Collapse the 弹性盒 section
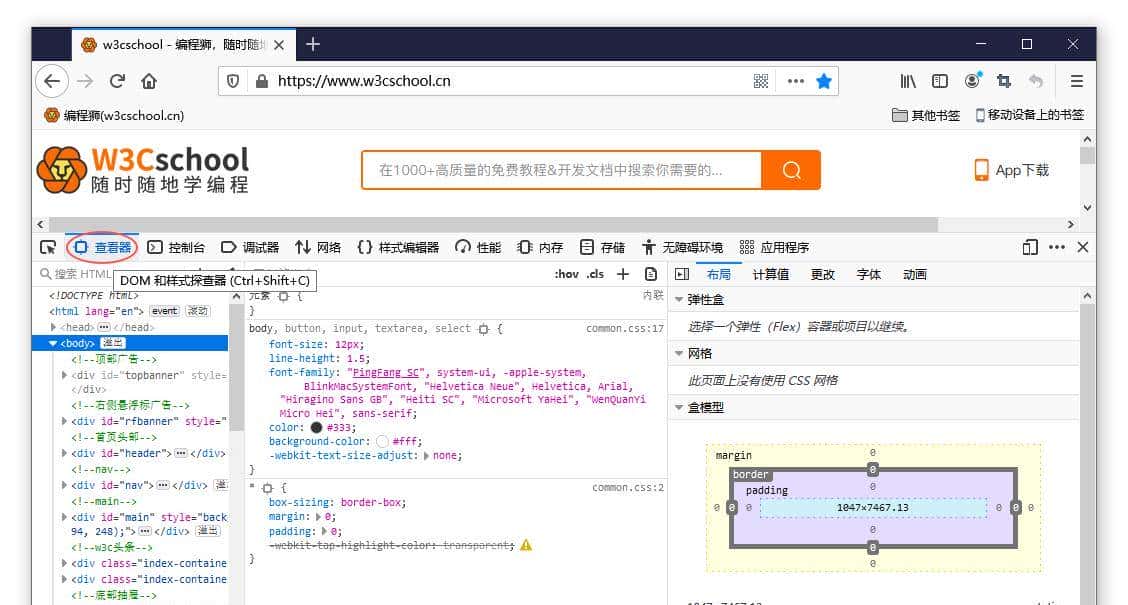The height and width of the screenshot is (605, 1128). pyautogui.click(x=679, y=299)
